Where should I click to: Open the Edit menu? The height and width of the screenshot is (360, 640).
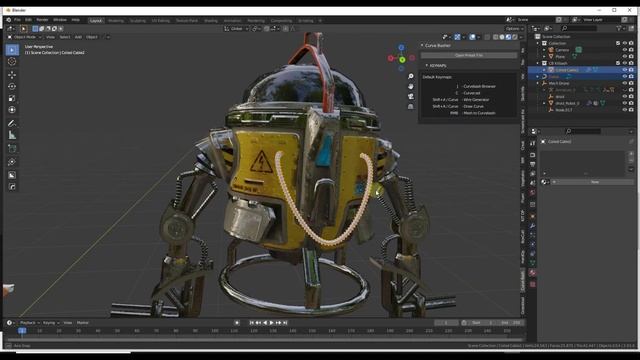pyautogui.click(x=28, y=20)
